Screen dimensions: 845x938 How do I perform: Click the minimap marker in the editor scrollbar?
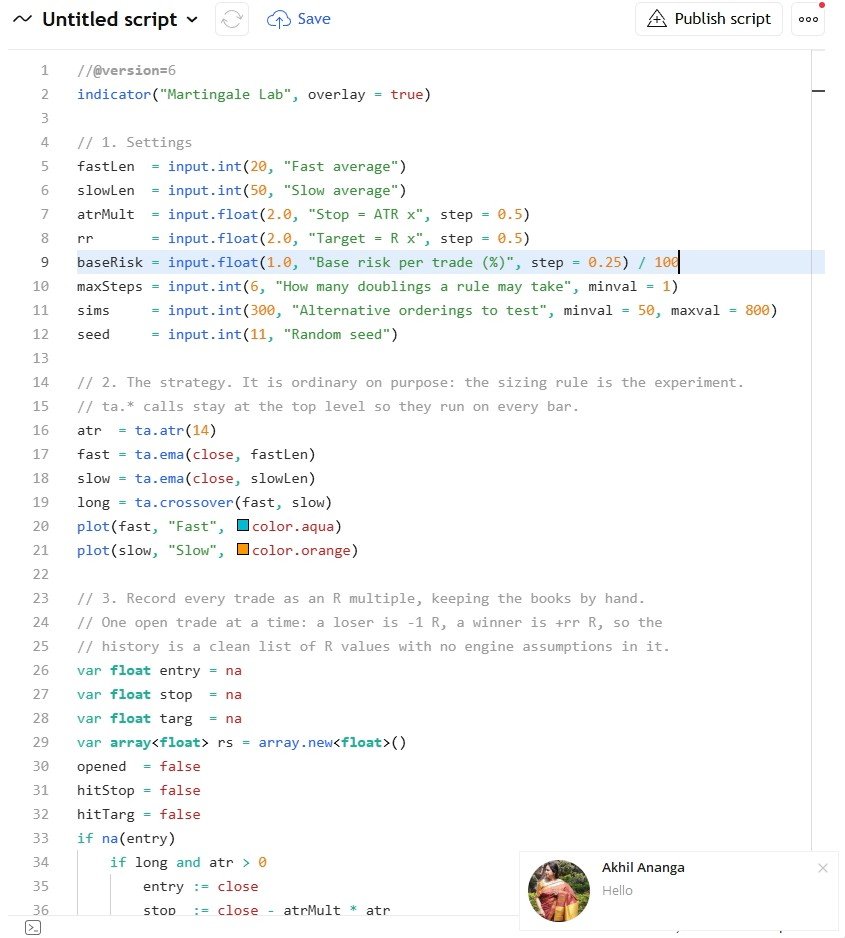coord(818,91)
